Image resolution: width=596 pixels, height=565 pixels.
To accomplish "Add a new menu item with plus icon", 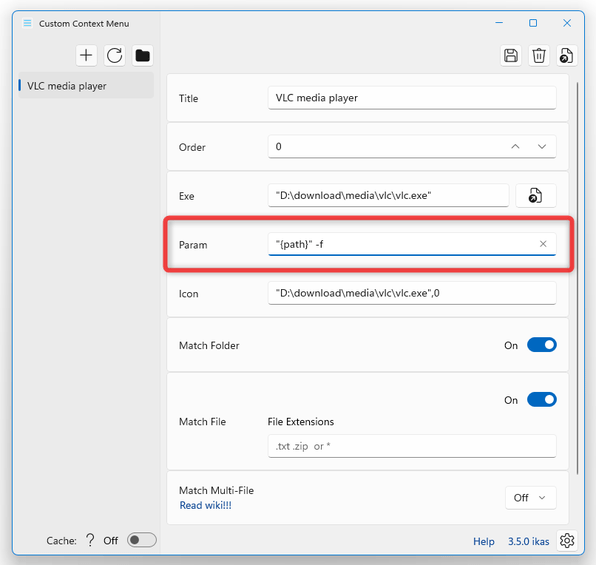I will [x=86, y=56].
